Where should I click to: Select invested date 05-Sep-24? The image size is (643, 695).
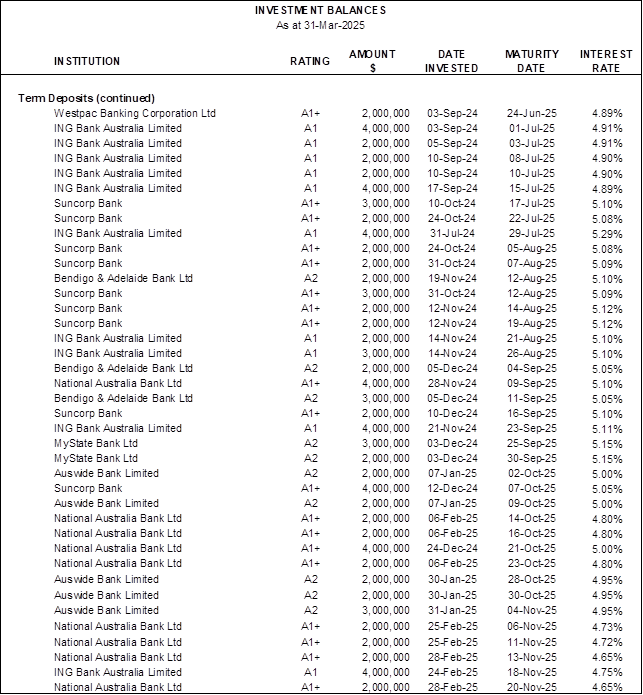[x=452, y=144]
